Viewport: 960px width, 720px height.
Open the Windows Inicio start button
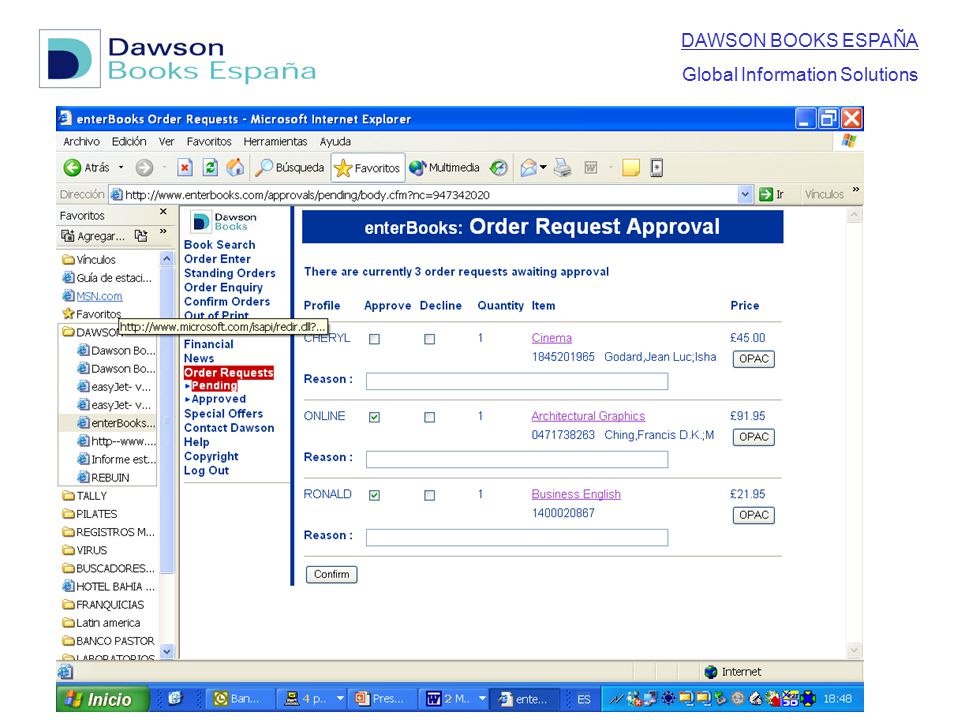[x=102, y=699]
